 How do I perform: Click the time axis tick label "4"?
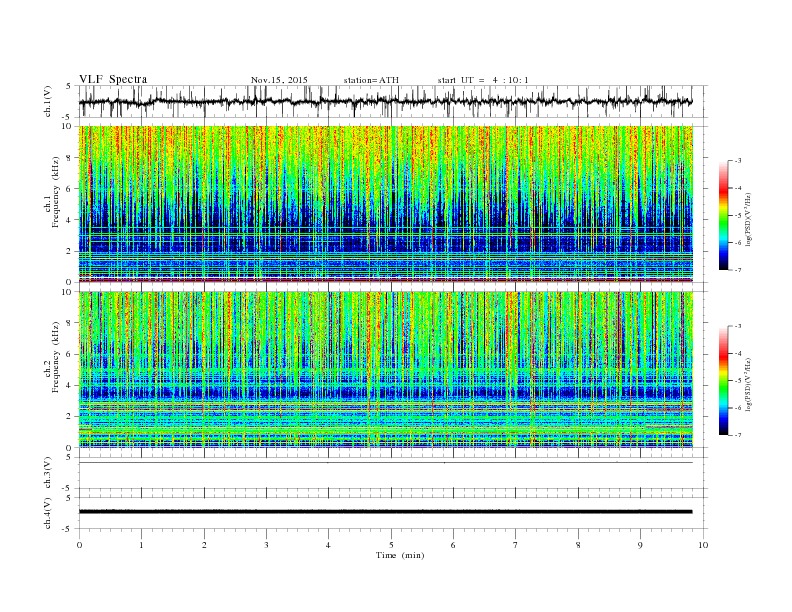(328, 545)
